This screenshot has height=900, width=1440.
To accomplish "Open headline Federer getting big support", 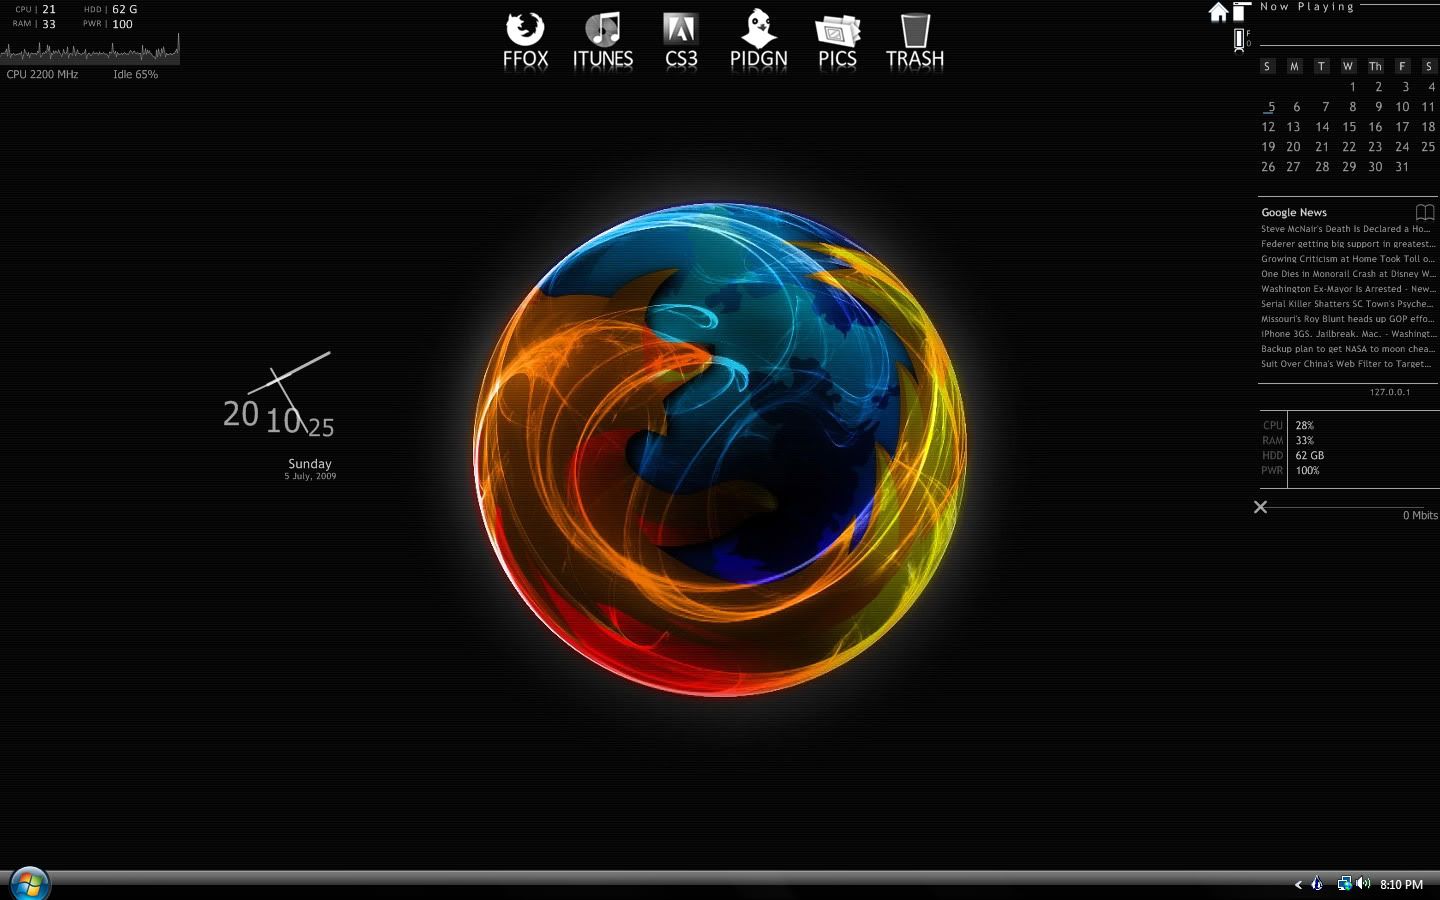I will click(x=1347, y=244).
